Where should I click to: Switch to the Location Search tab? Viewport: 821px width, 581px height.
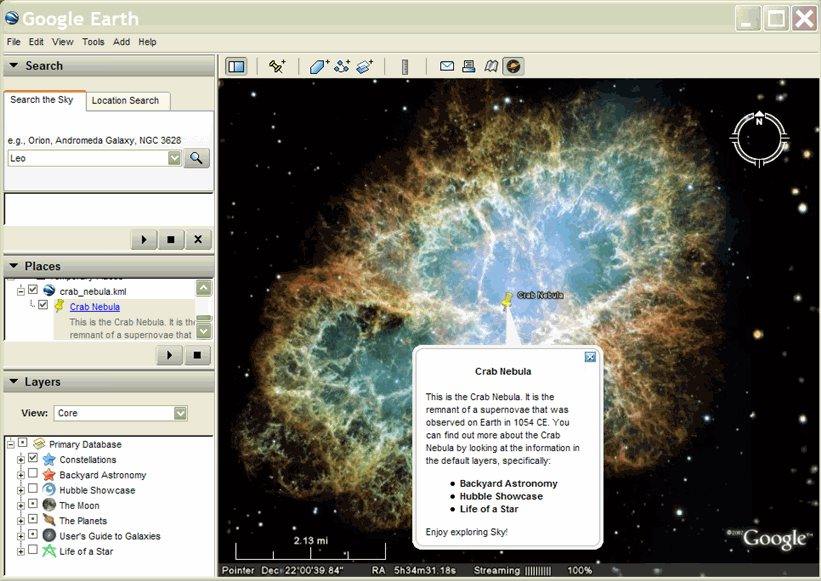(127, 101)
